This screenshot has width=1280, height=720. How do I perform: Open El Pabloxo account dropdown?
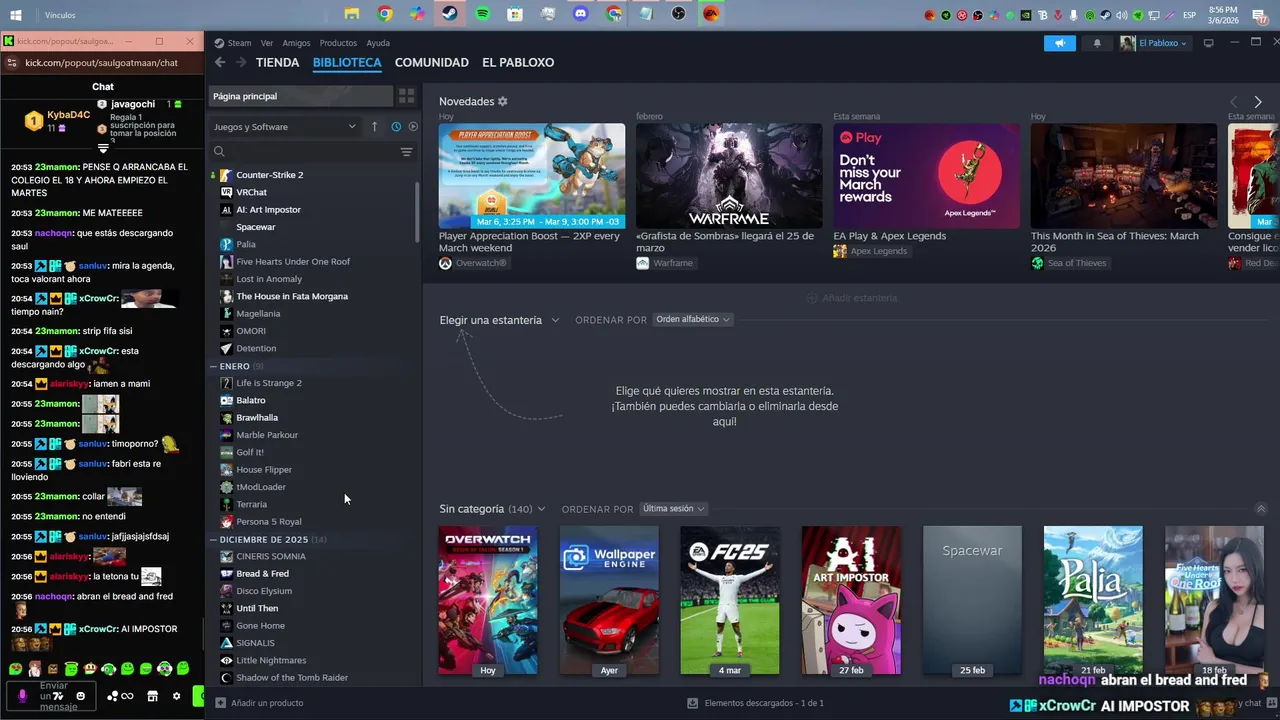click(x=1154, y=43)
